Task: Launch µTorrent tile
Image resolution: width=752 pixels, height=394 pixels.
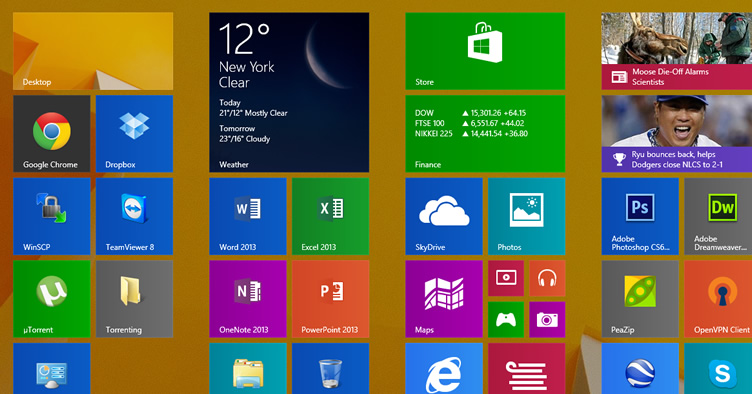Action: [52, 299]
